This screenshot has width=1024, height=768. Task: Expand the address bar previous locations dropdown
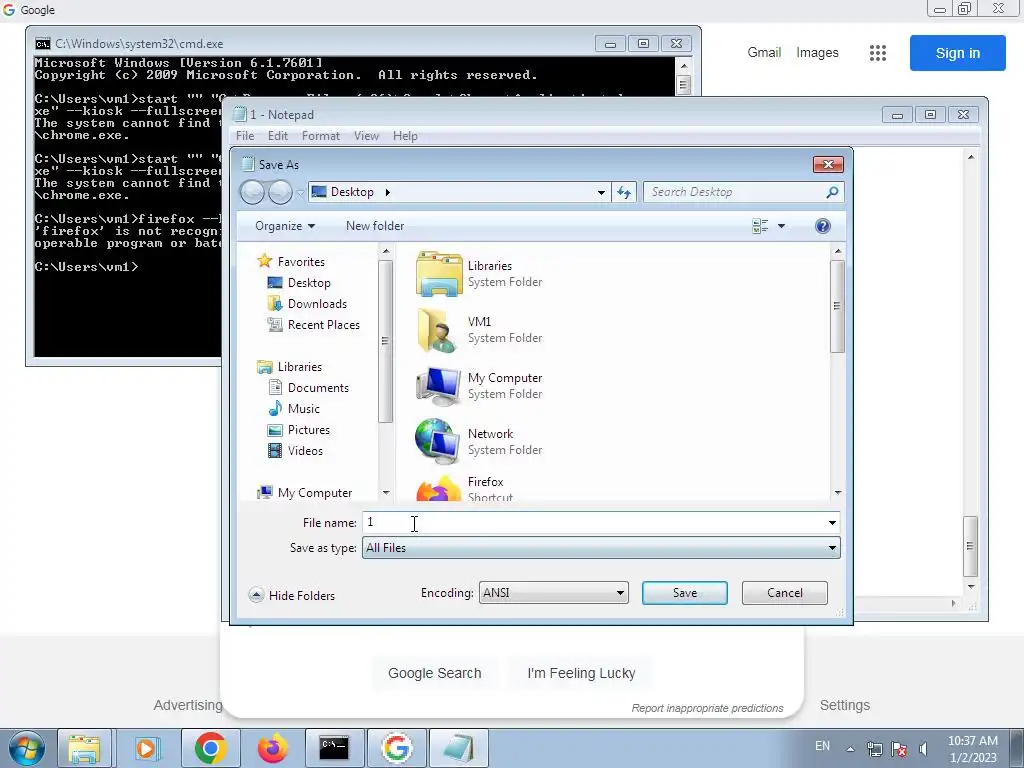601,192
